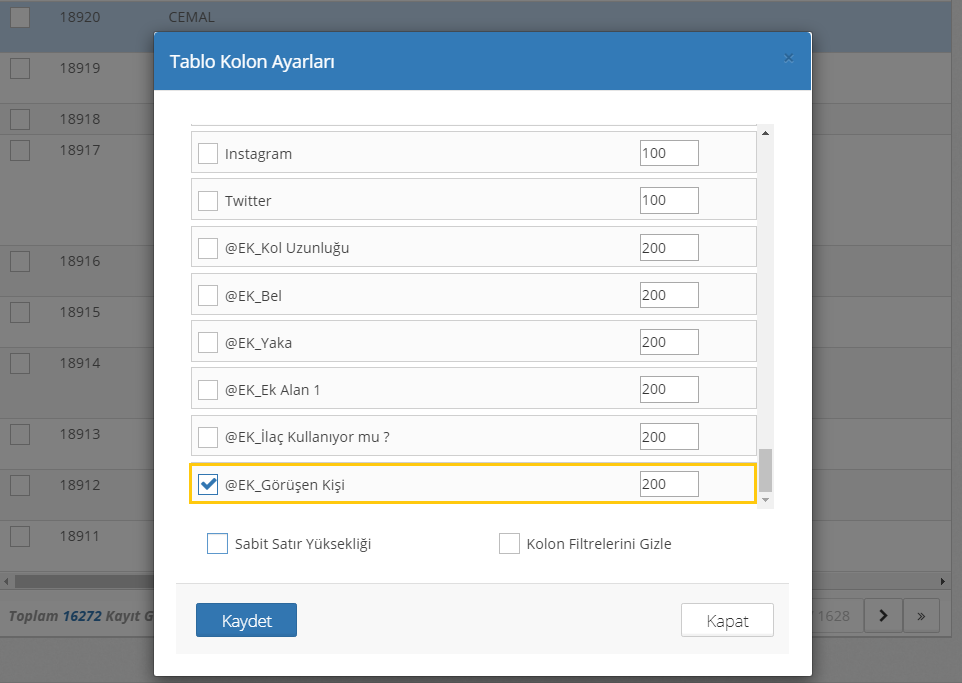Screen dimensions: 962x683
Task: Check the @EK_Bel column box
Action: pyautogui.click(x=208, y=295)
